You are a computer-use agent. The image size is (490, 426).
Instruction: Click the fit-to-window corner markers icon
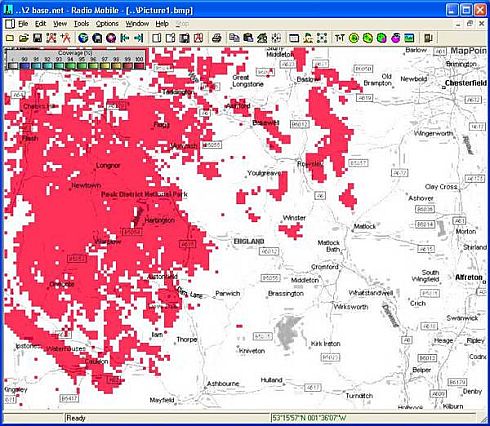click(x=322, y=38)
